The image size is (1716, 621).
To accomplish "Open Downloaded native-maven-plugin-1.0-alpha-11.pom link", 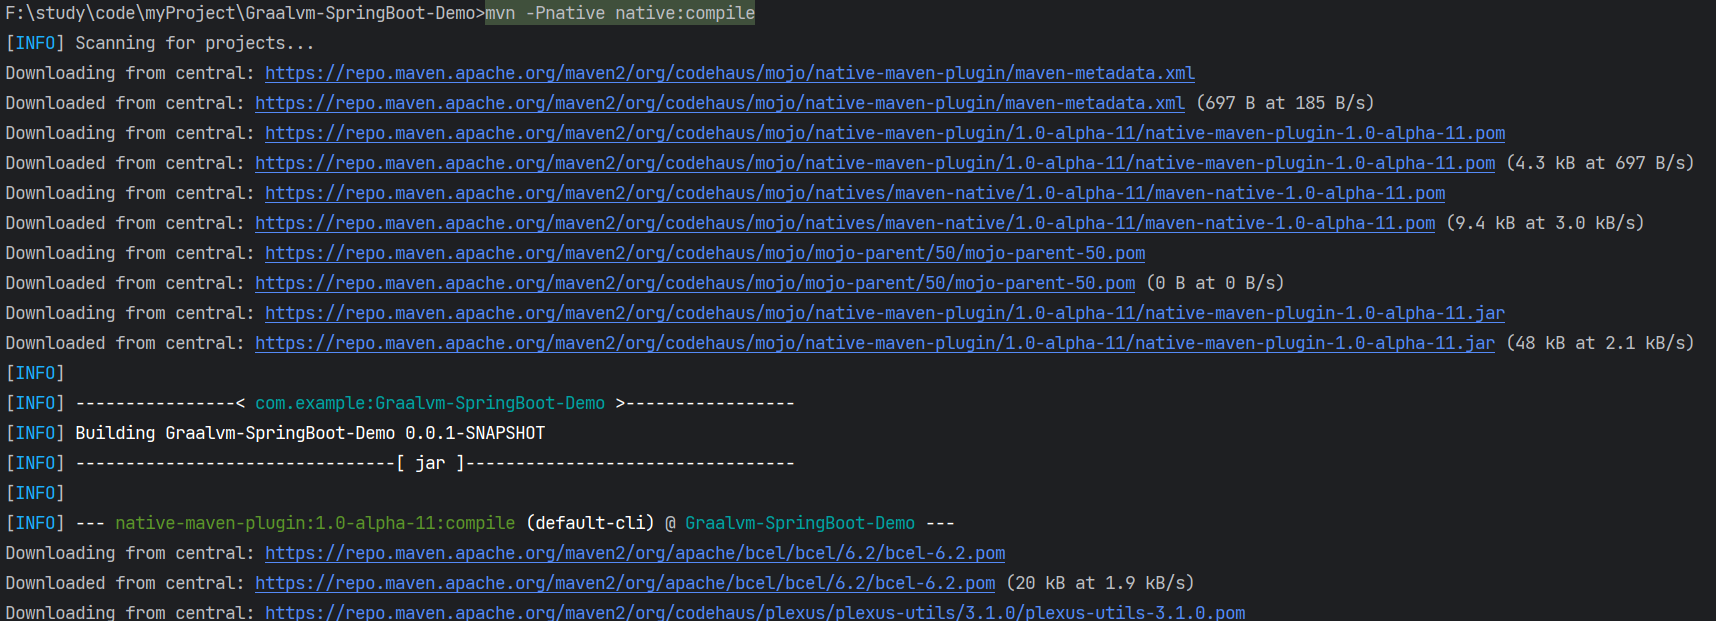I will point(875,163).
